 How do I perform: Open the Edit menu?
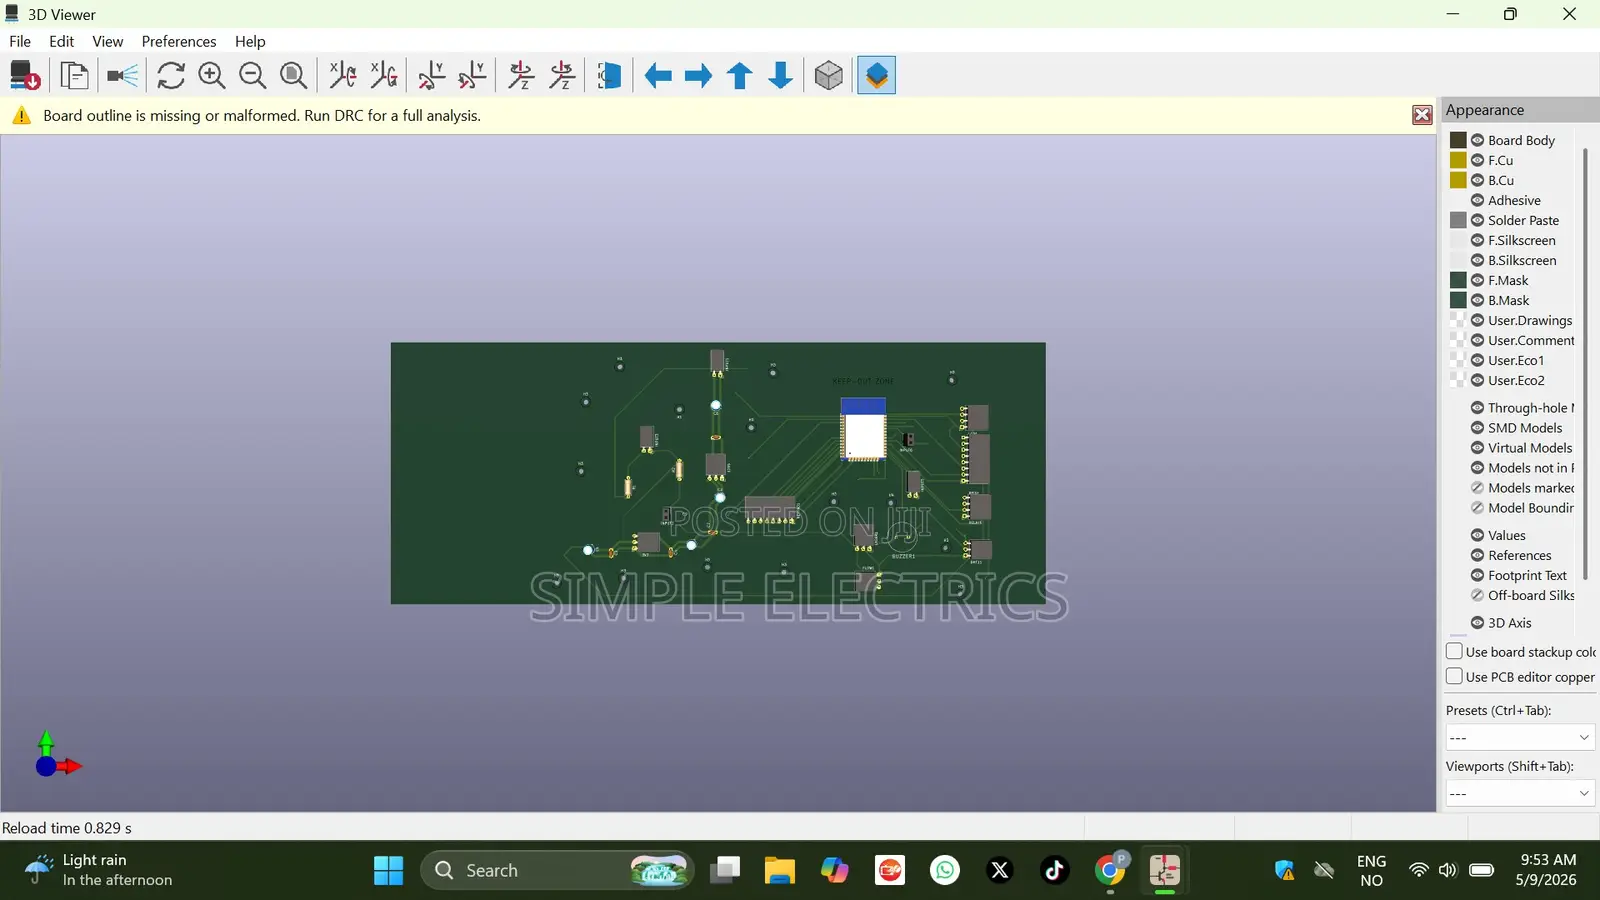[x=62, y=41]
